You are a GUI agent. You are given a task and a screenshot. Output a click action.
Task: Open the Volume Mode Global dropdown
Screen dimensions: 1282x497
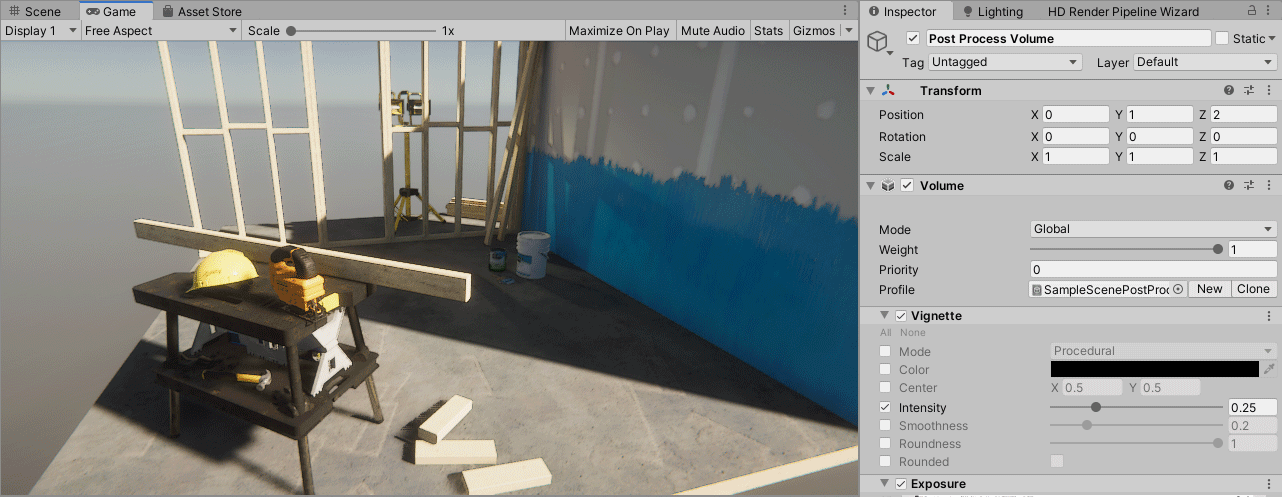[1154, 229]
